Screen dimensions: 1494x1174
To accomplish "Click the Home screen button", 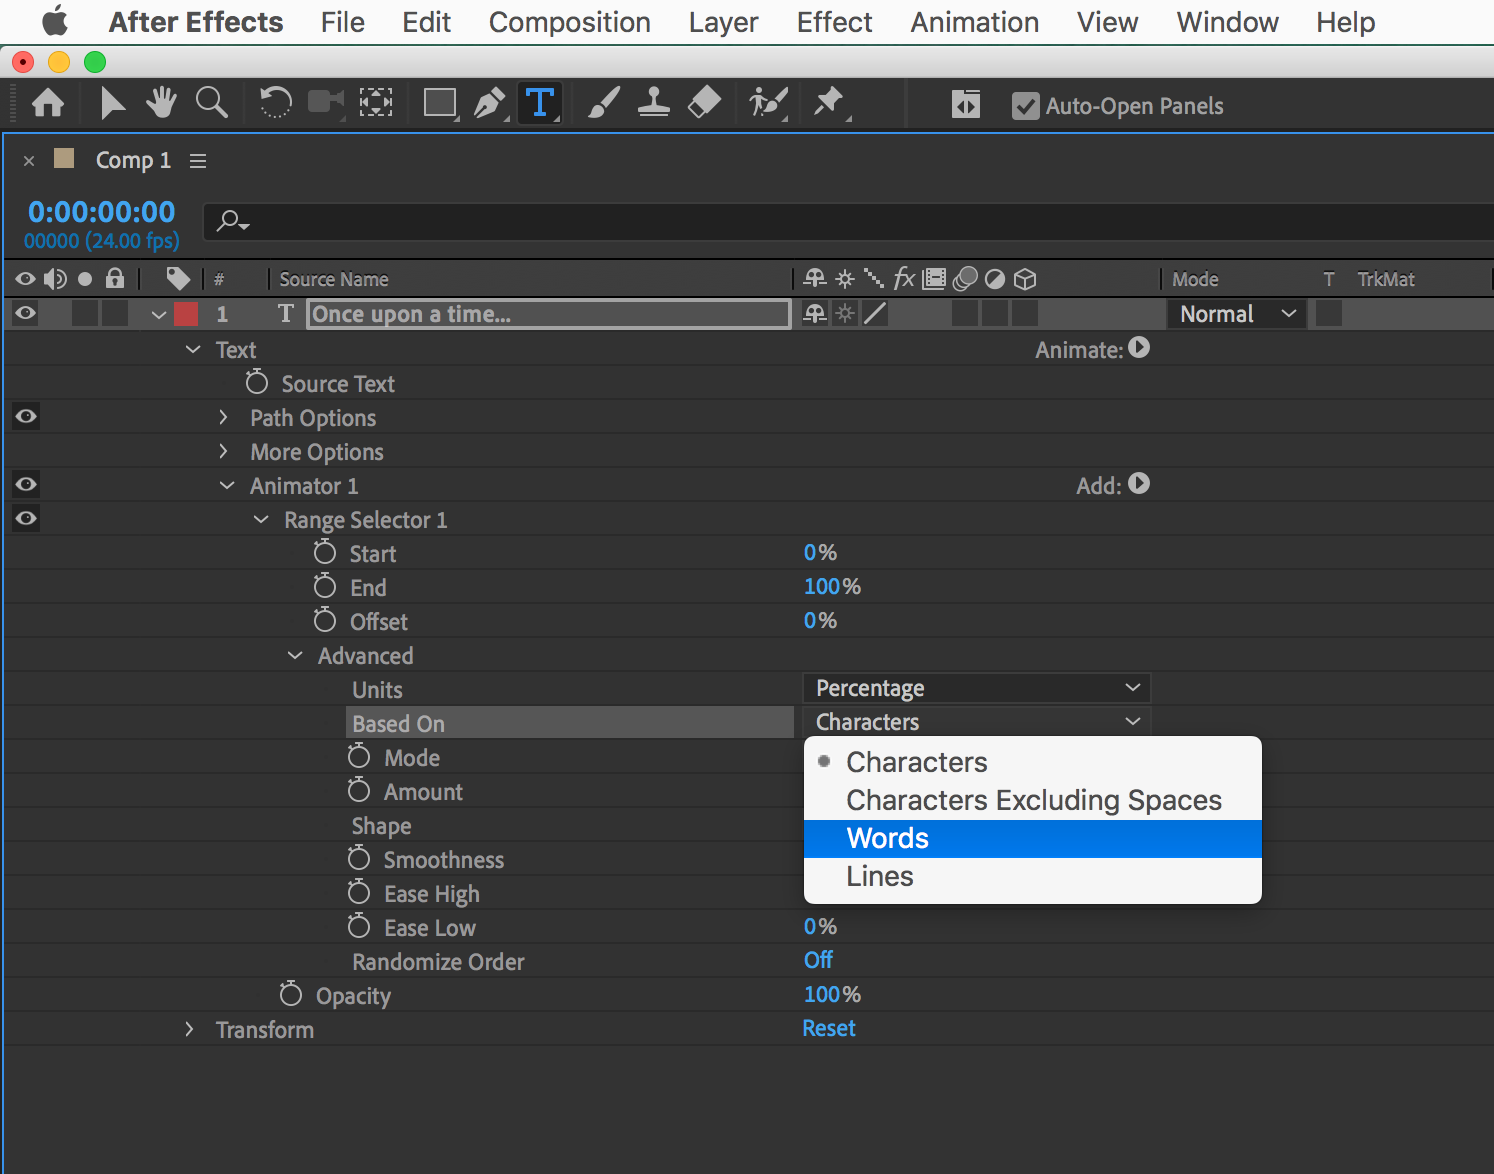I will coord(47,102).
